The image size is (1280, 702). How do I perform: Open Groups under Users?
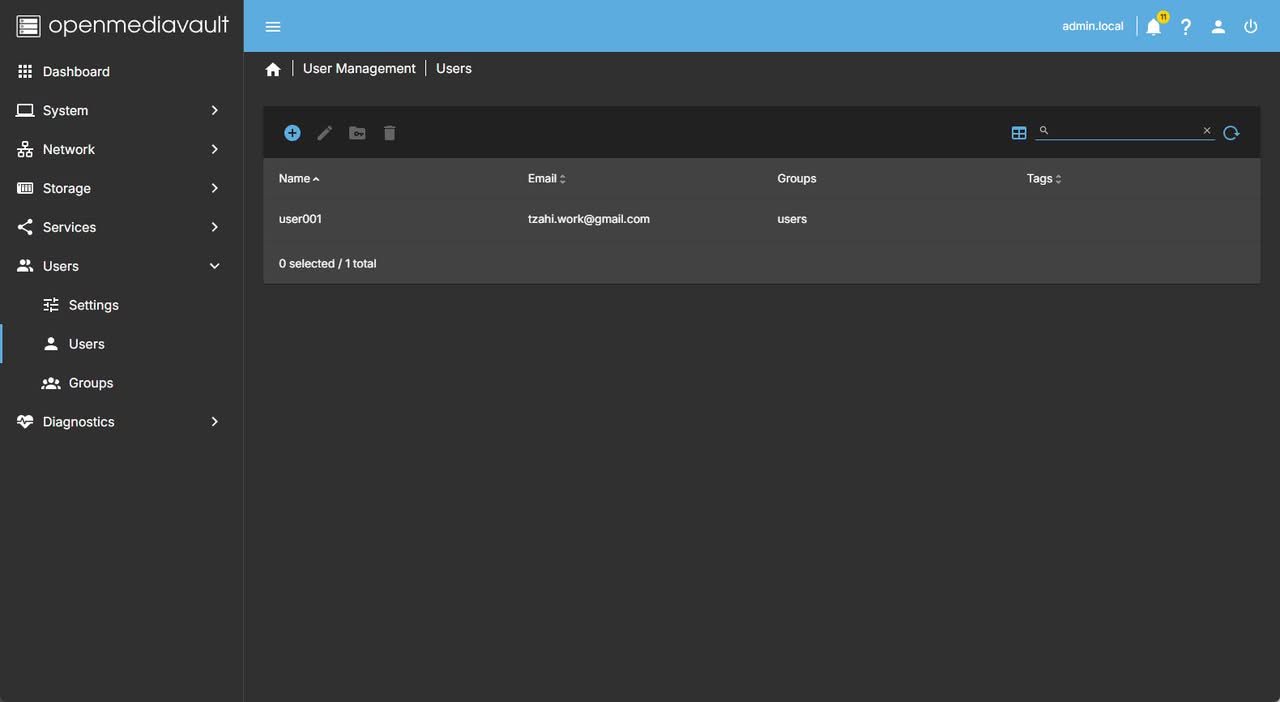point(121,383)
